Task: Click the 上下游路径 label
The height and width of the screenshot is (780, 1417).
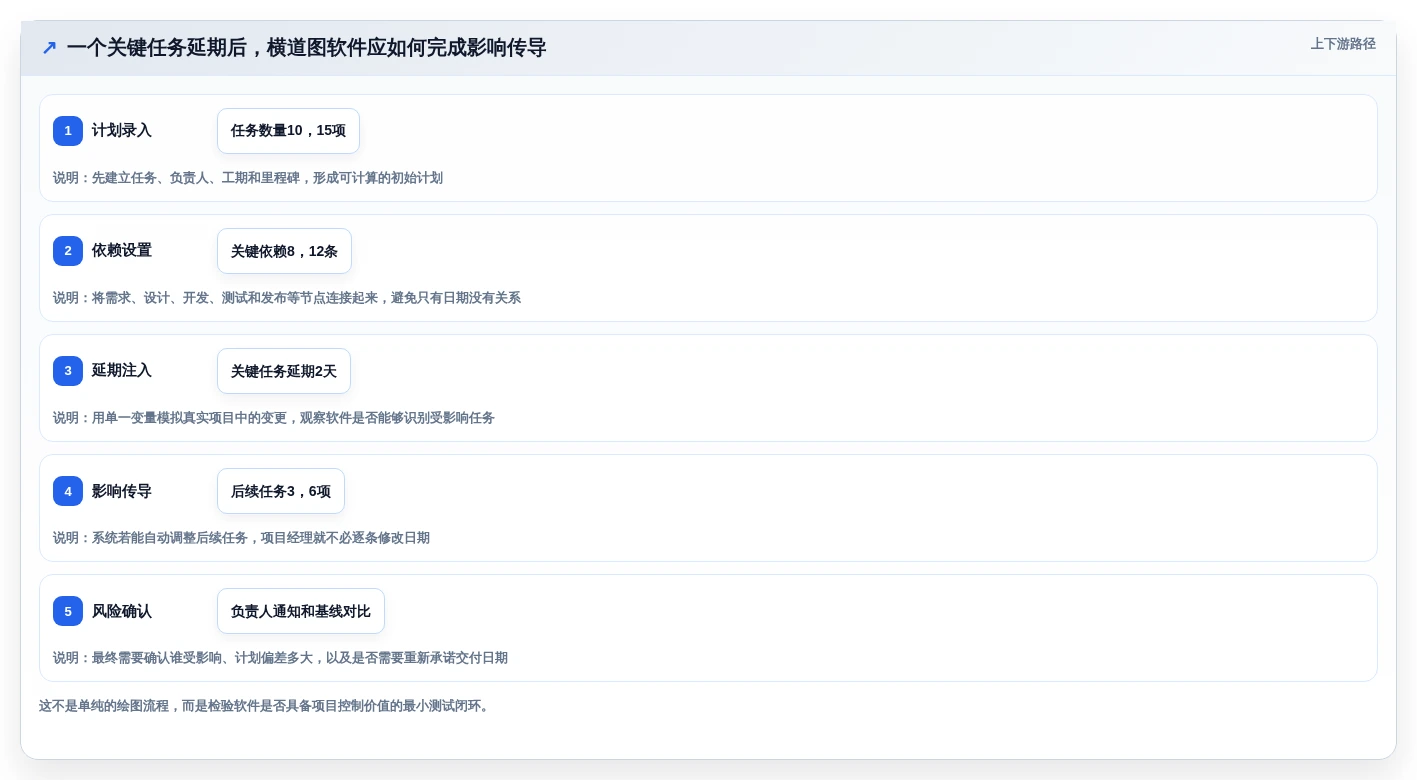Action: click(1343, 44)
